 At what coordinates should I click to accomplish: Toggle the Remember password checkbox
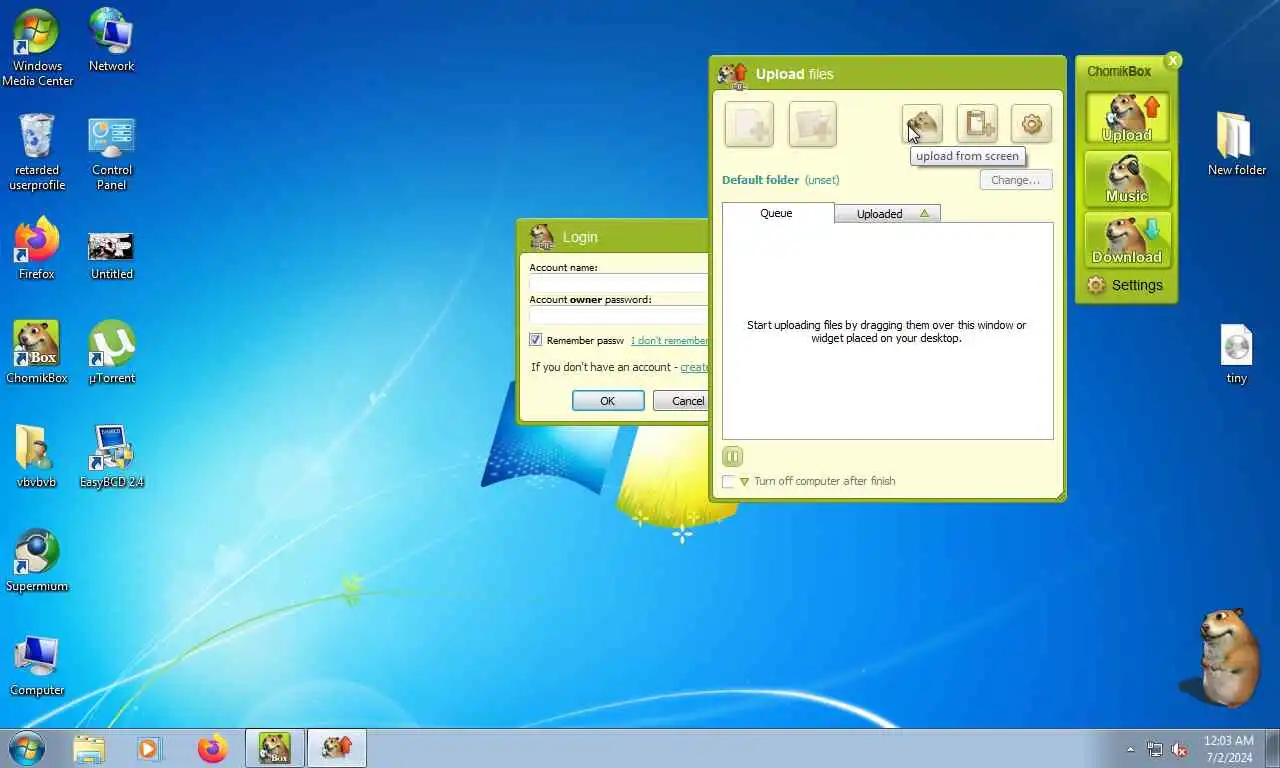point(535,340)
